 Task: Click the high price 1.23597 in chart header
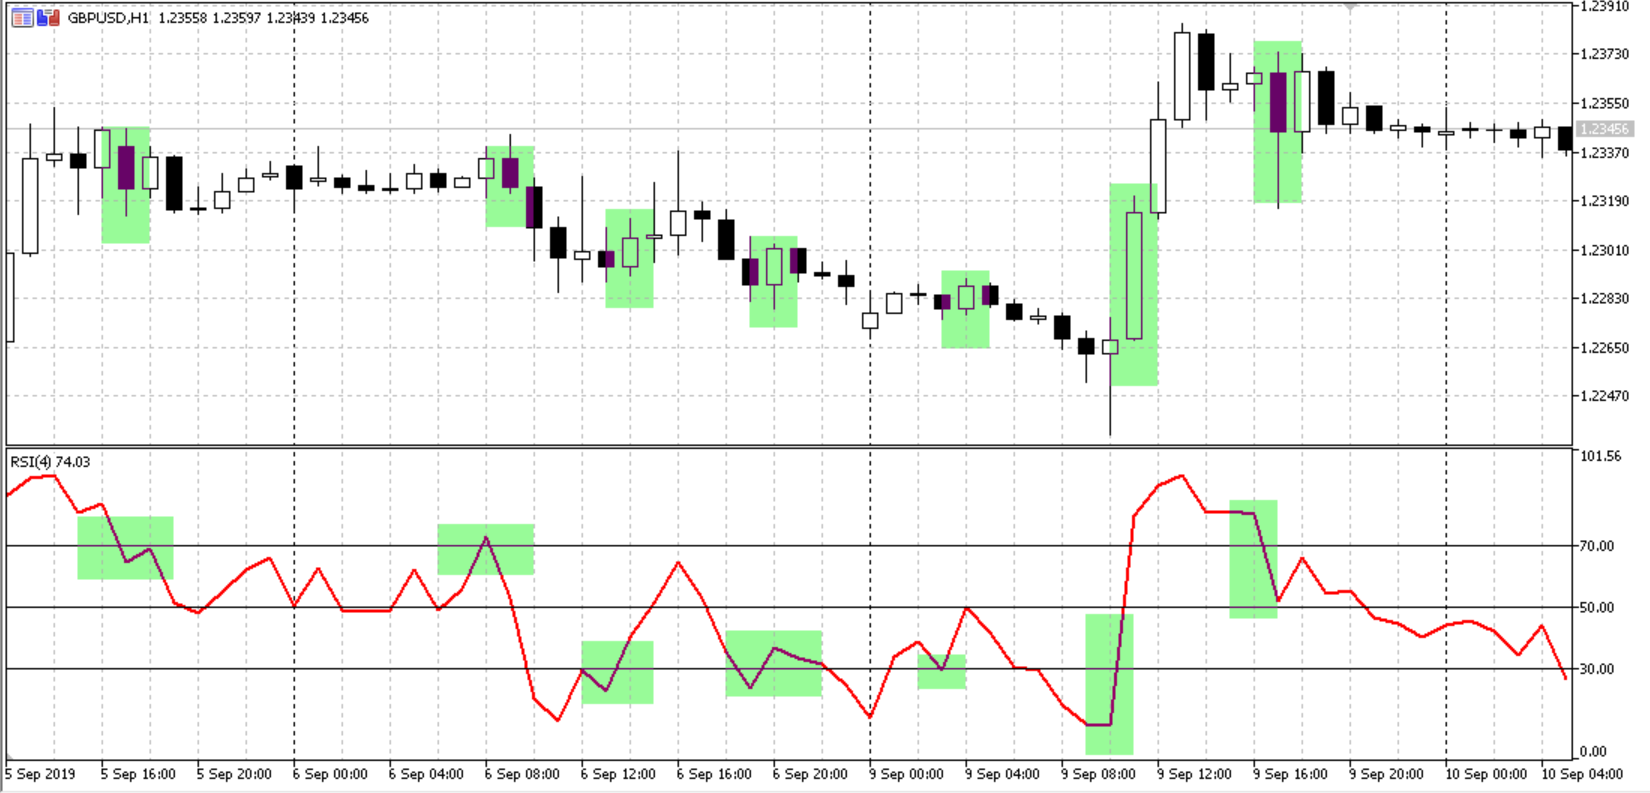[237, 18]
